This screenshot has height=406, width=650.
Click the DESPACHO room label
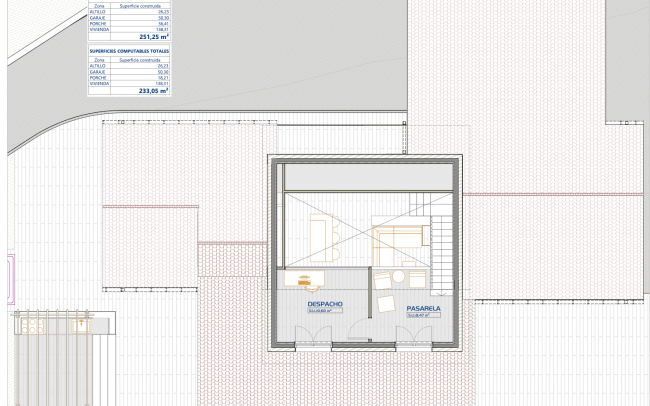[x=326, y=303]
